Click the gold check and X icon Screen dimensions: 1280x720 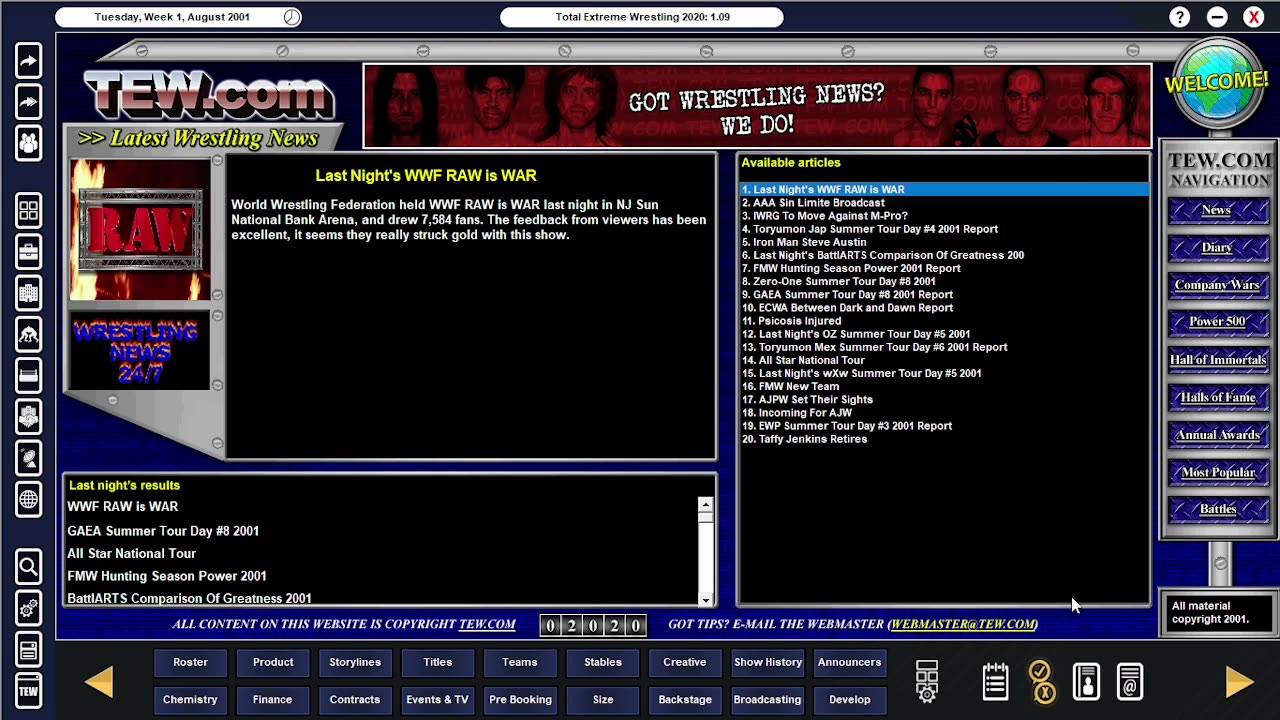tap(1040, 681)
